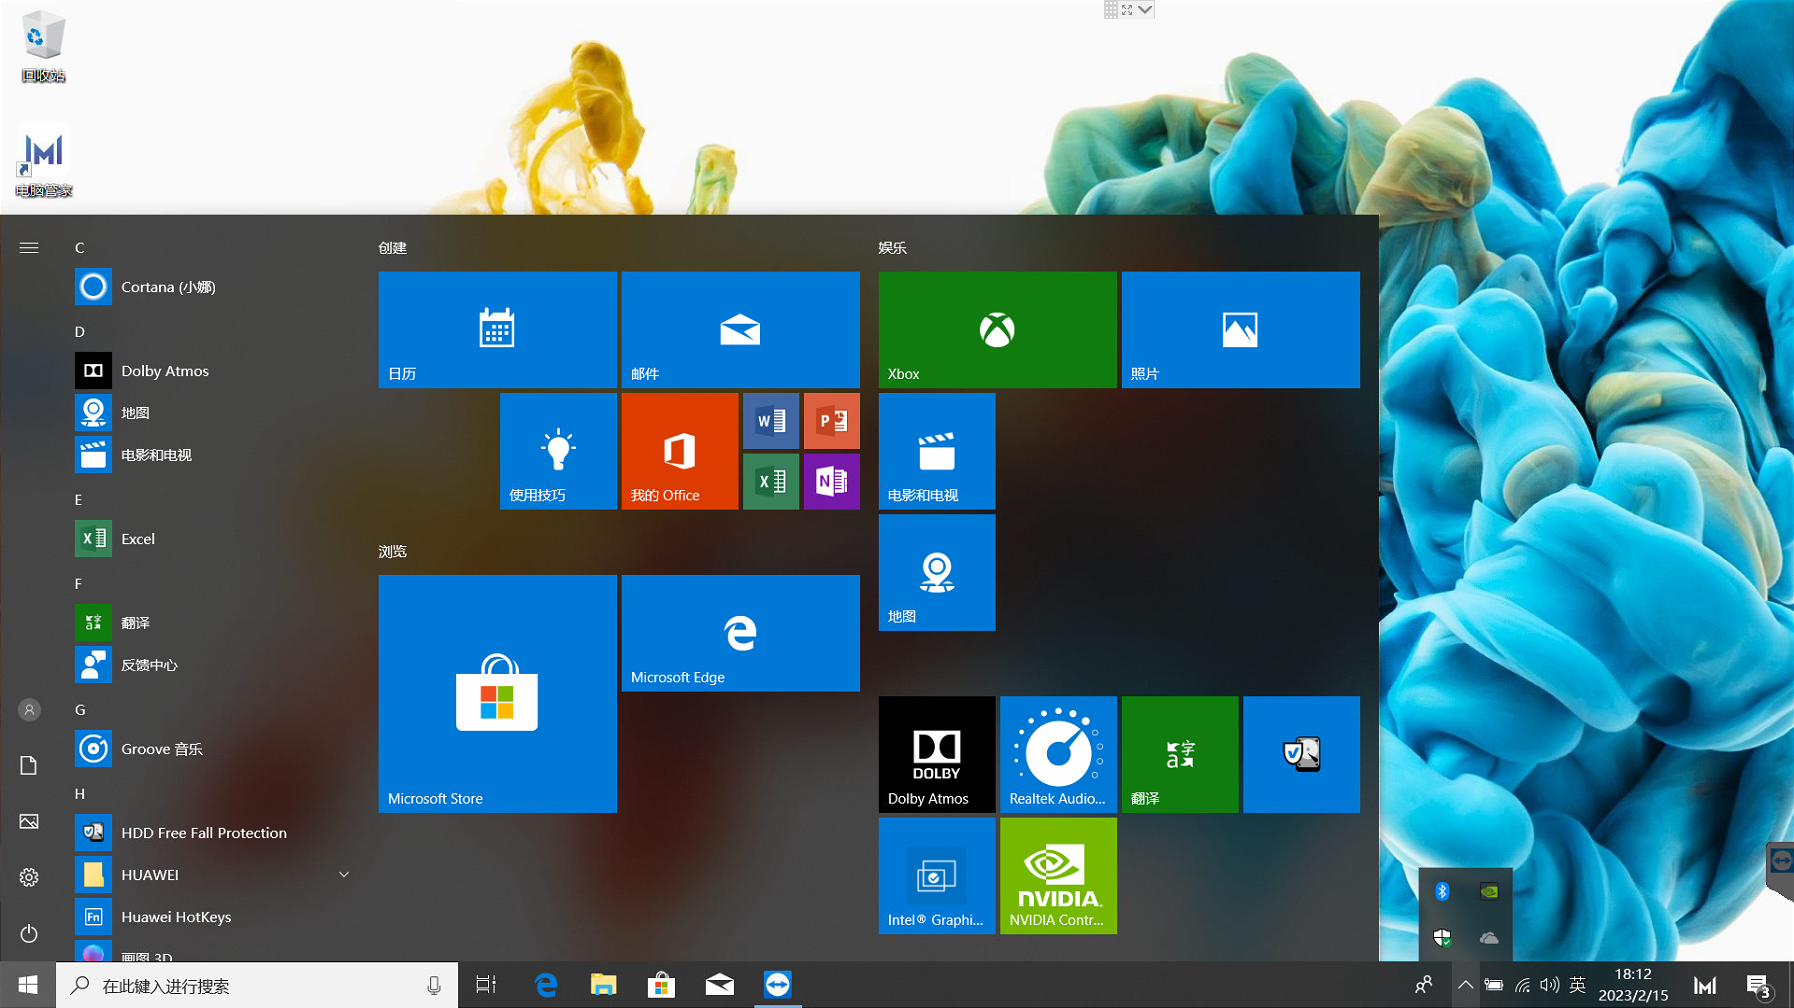Viewport: 1794px width, 1008px height.
Task: Select the 回收站 desktop icon
Action: point(43,47)
